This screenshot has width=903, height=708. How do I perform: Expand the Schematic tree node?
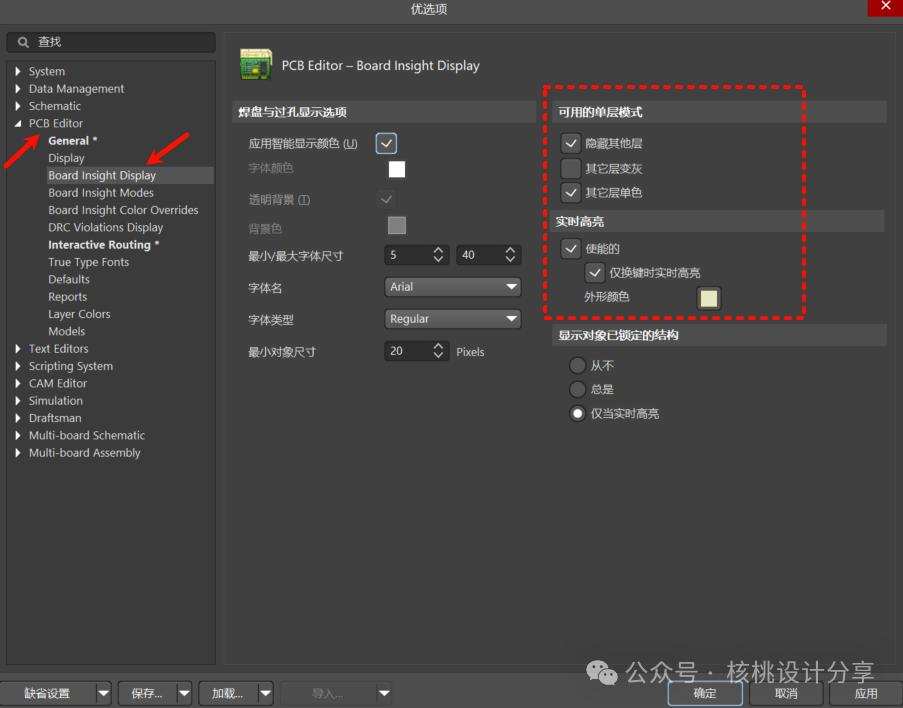tap(18, 106)
